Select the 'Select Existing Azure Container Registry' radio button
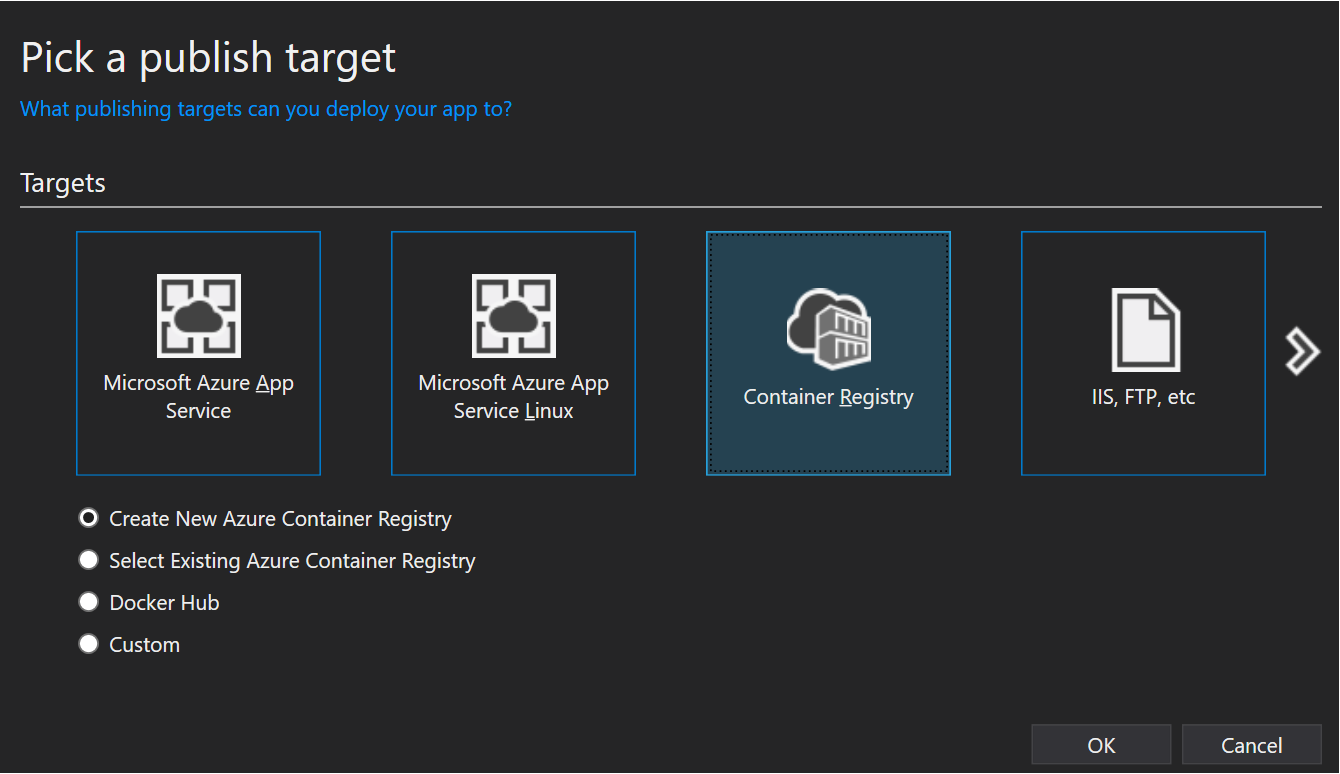 point(89,560)
